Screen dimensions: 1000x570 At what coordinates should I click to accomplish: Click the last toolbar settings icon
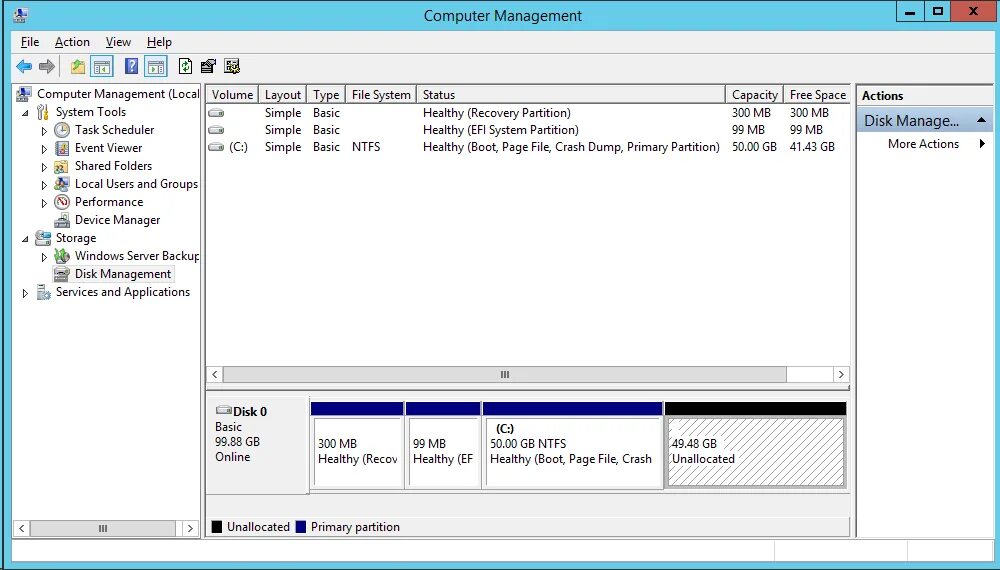[232, 66]
